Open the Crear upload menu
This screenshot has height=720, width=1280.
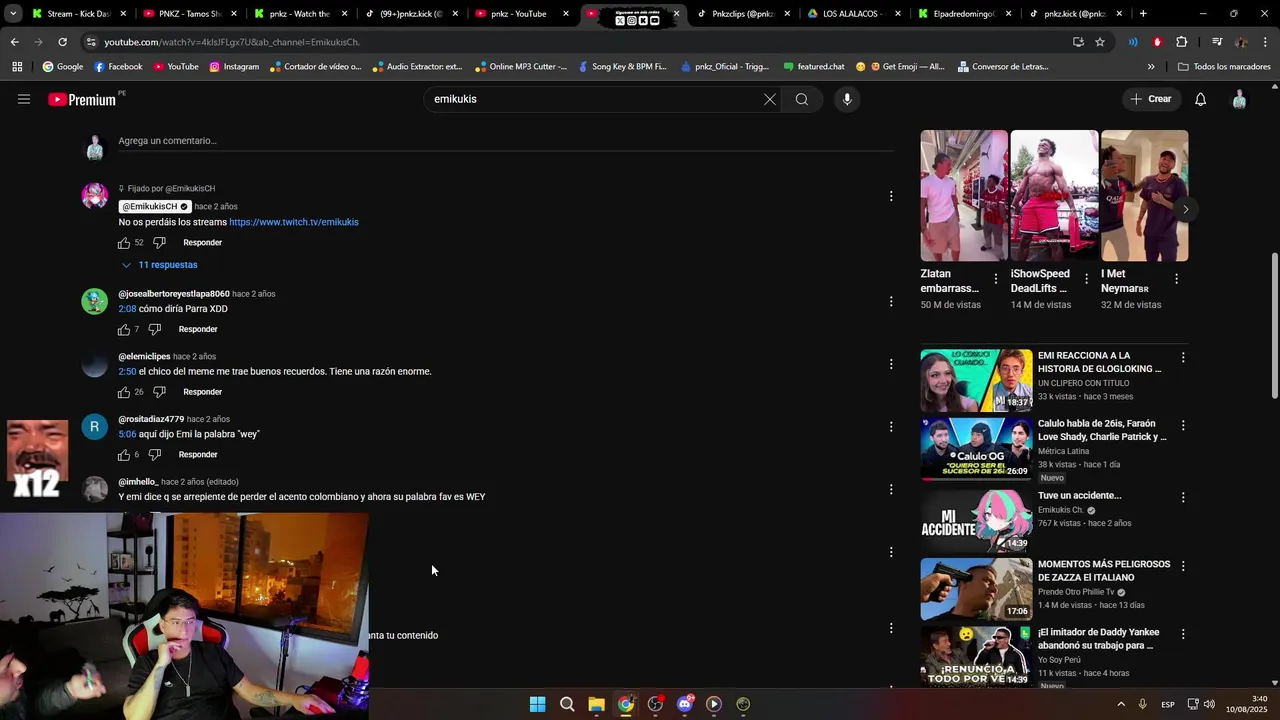click(1151, 99)
